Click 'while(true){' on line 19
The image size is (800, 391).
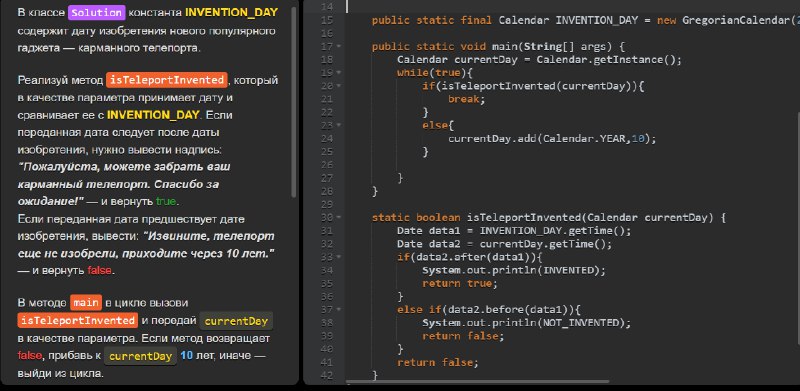click(x=435, y=73)
